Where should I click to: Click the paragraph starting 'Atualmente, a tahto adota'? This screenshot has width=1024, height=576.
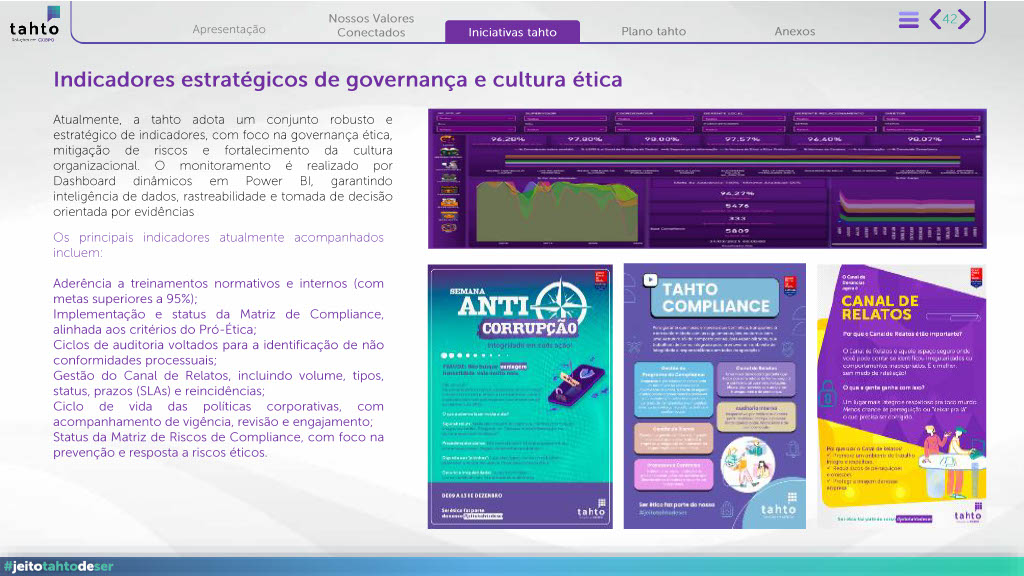[223, 166]
